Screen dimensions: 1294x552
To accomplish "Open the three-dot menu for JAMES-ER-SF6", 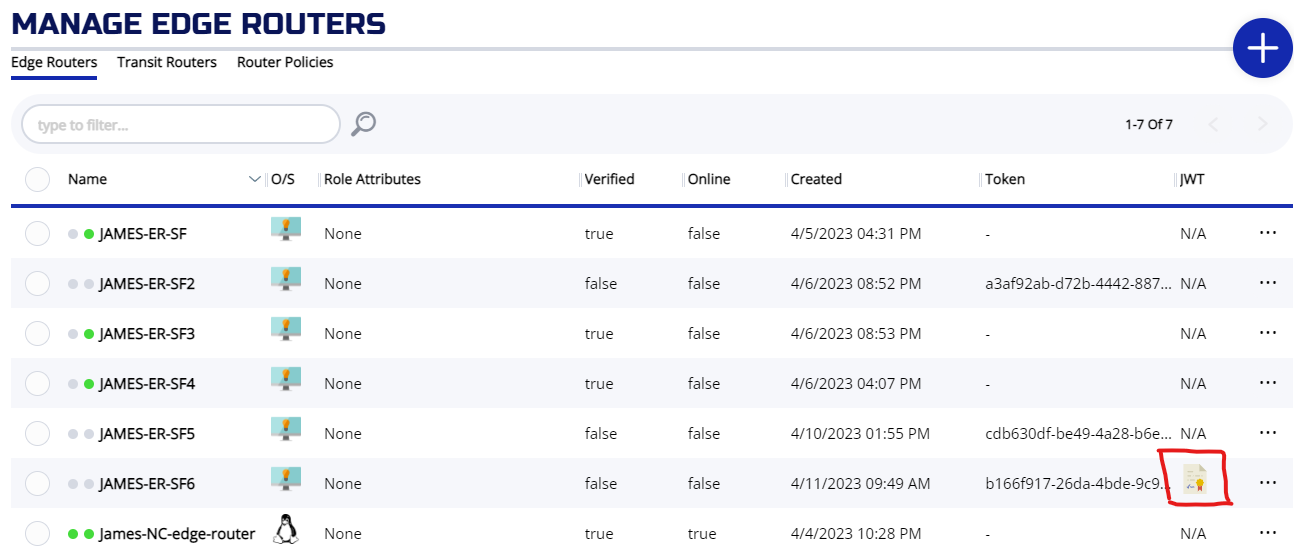I will [x=1268, y=483].
